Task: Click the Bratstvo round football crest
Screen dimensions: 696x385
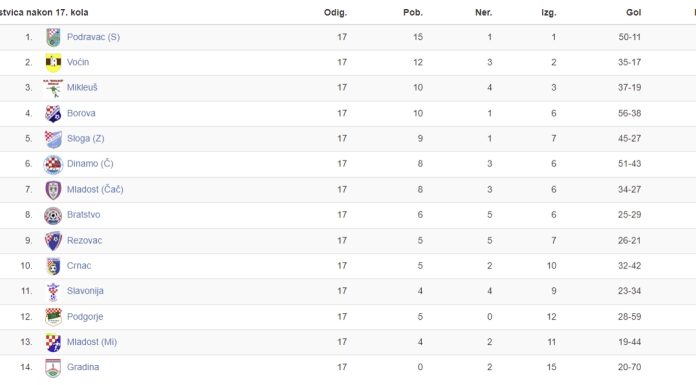Action: point(53,215)
